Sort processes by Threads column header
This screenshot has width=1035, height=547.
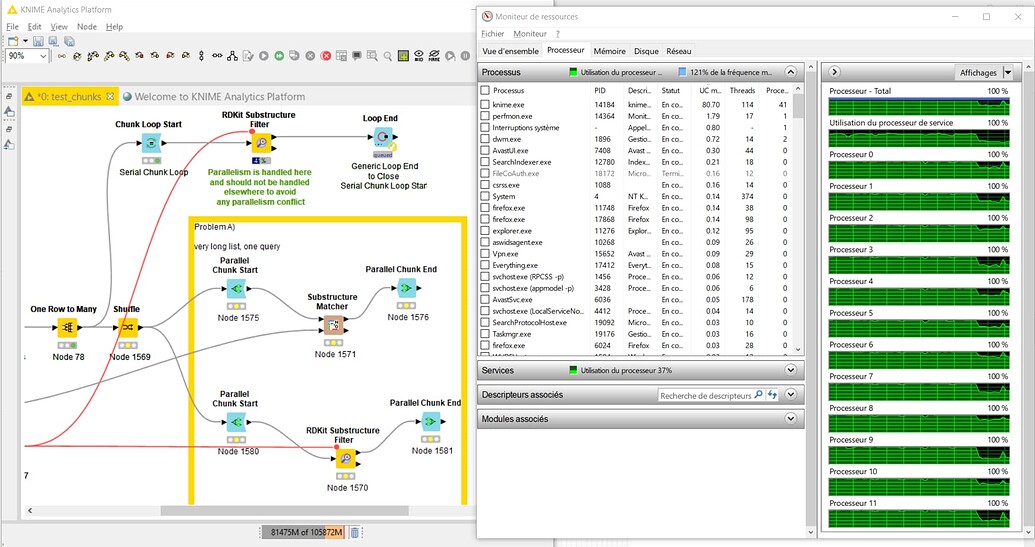tap(742, 90)
